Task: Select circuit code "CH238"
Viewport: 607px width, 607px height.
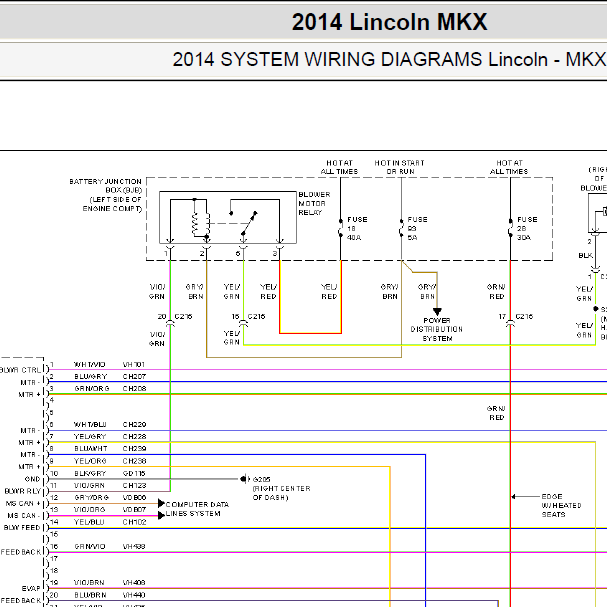Action: coord(134,461)
